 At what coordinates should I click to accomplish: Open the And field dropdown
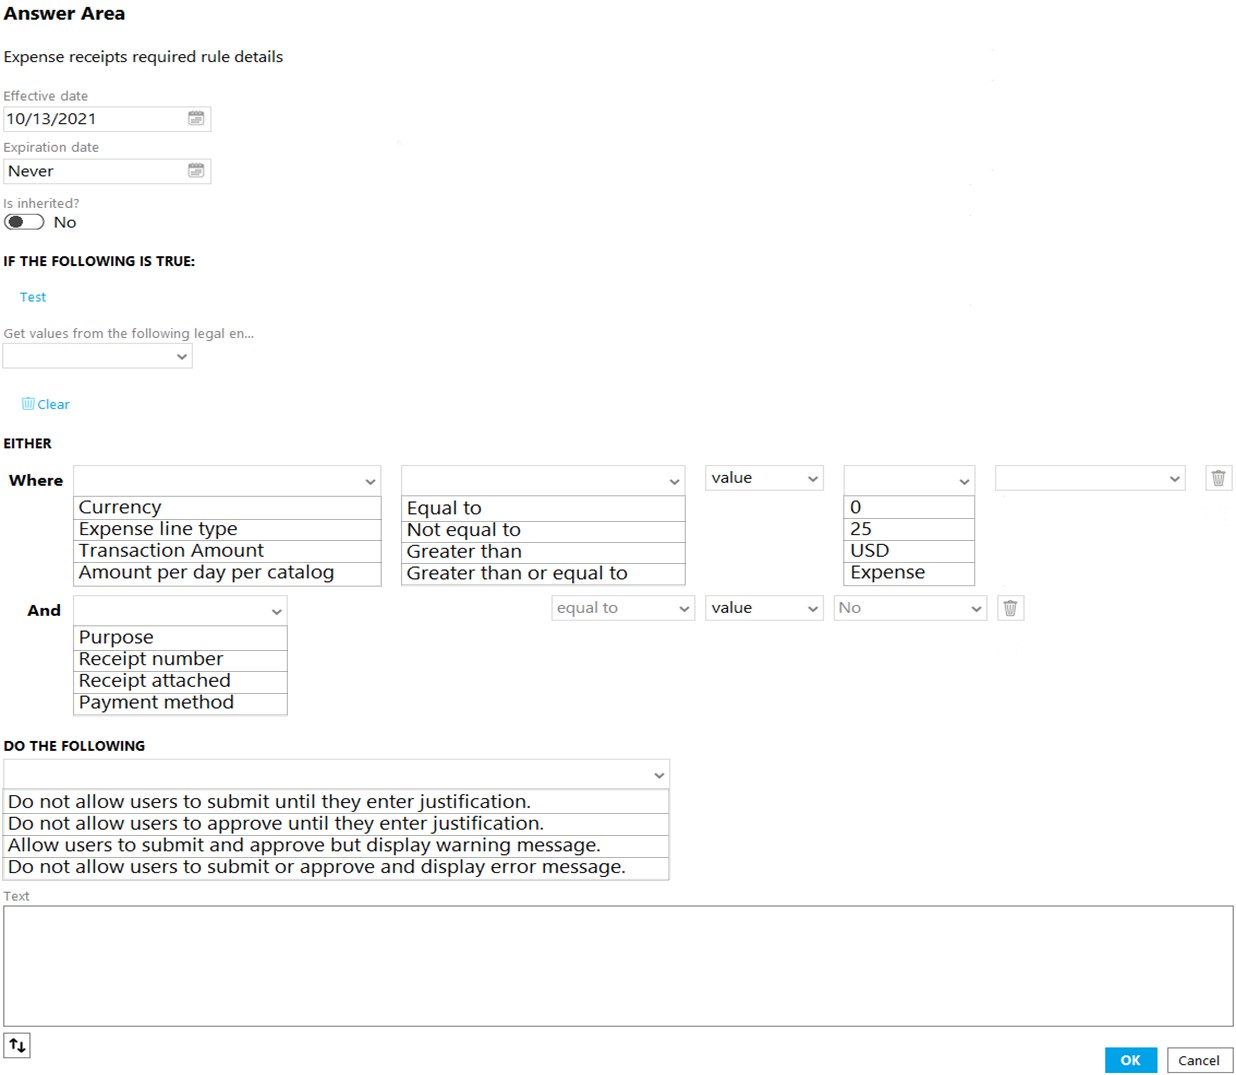pyautogui.click(x=180, y=610)
